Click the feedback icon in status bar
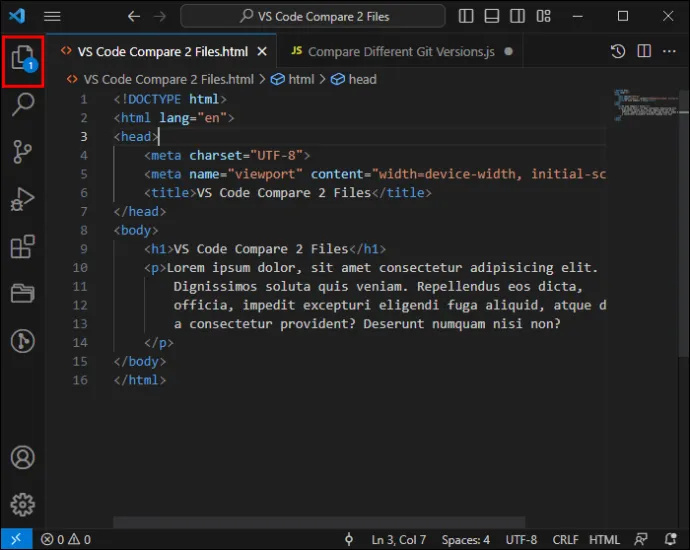This screenshot has width=690, height=550. pyautogui.click(x=641, y=539)
